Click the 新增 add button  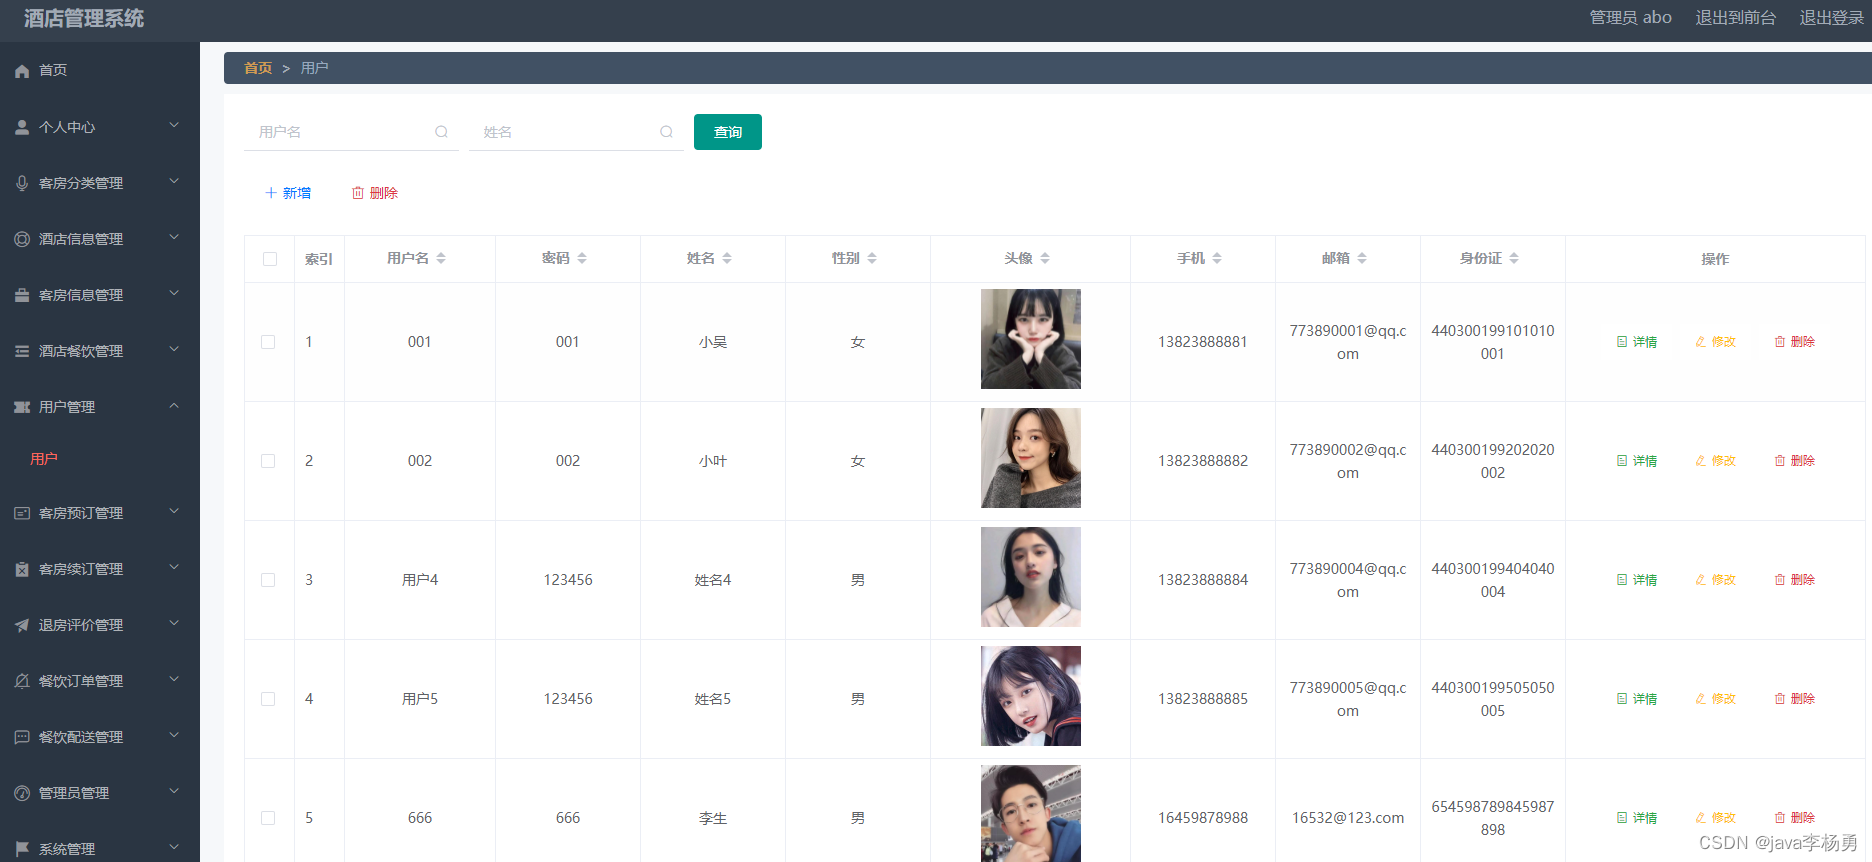tap(288, 193)
